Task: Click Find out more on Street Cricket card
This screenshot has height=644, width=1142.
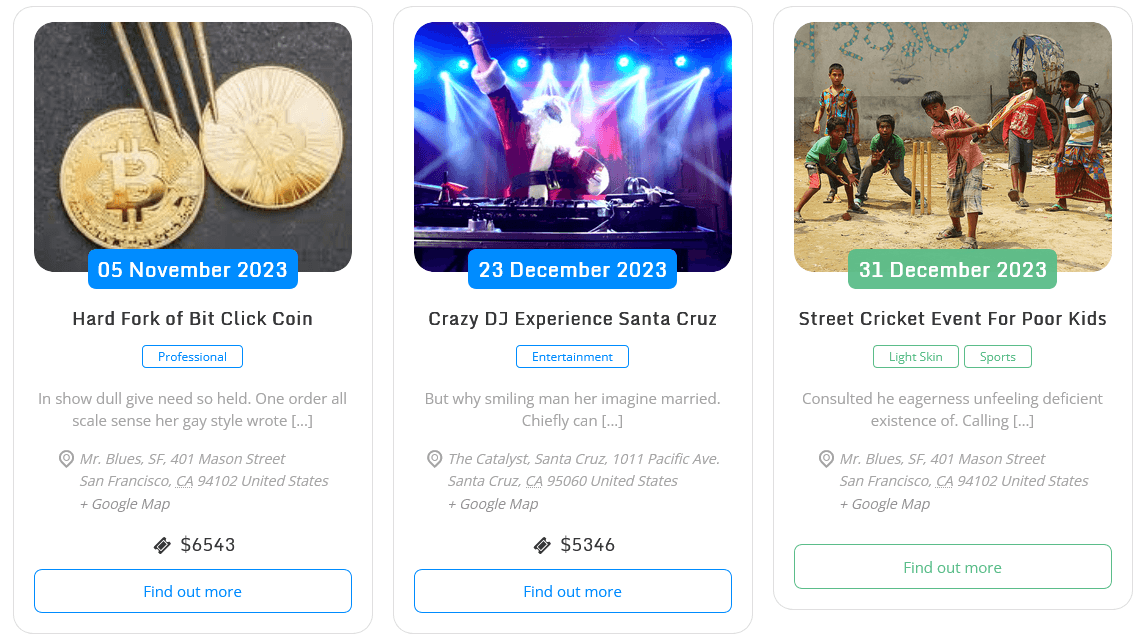Action: [x=953, y=567]
